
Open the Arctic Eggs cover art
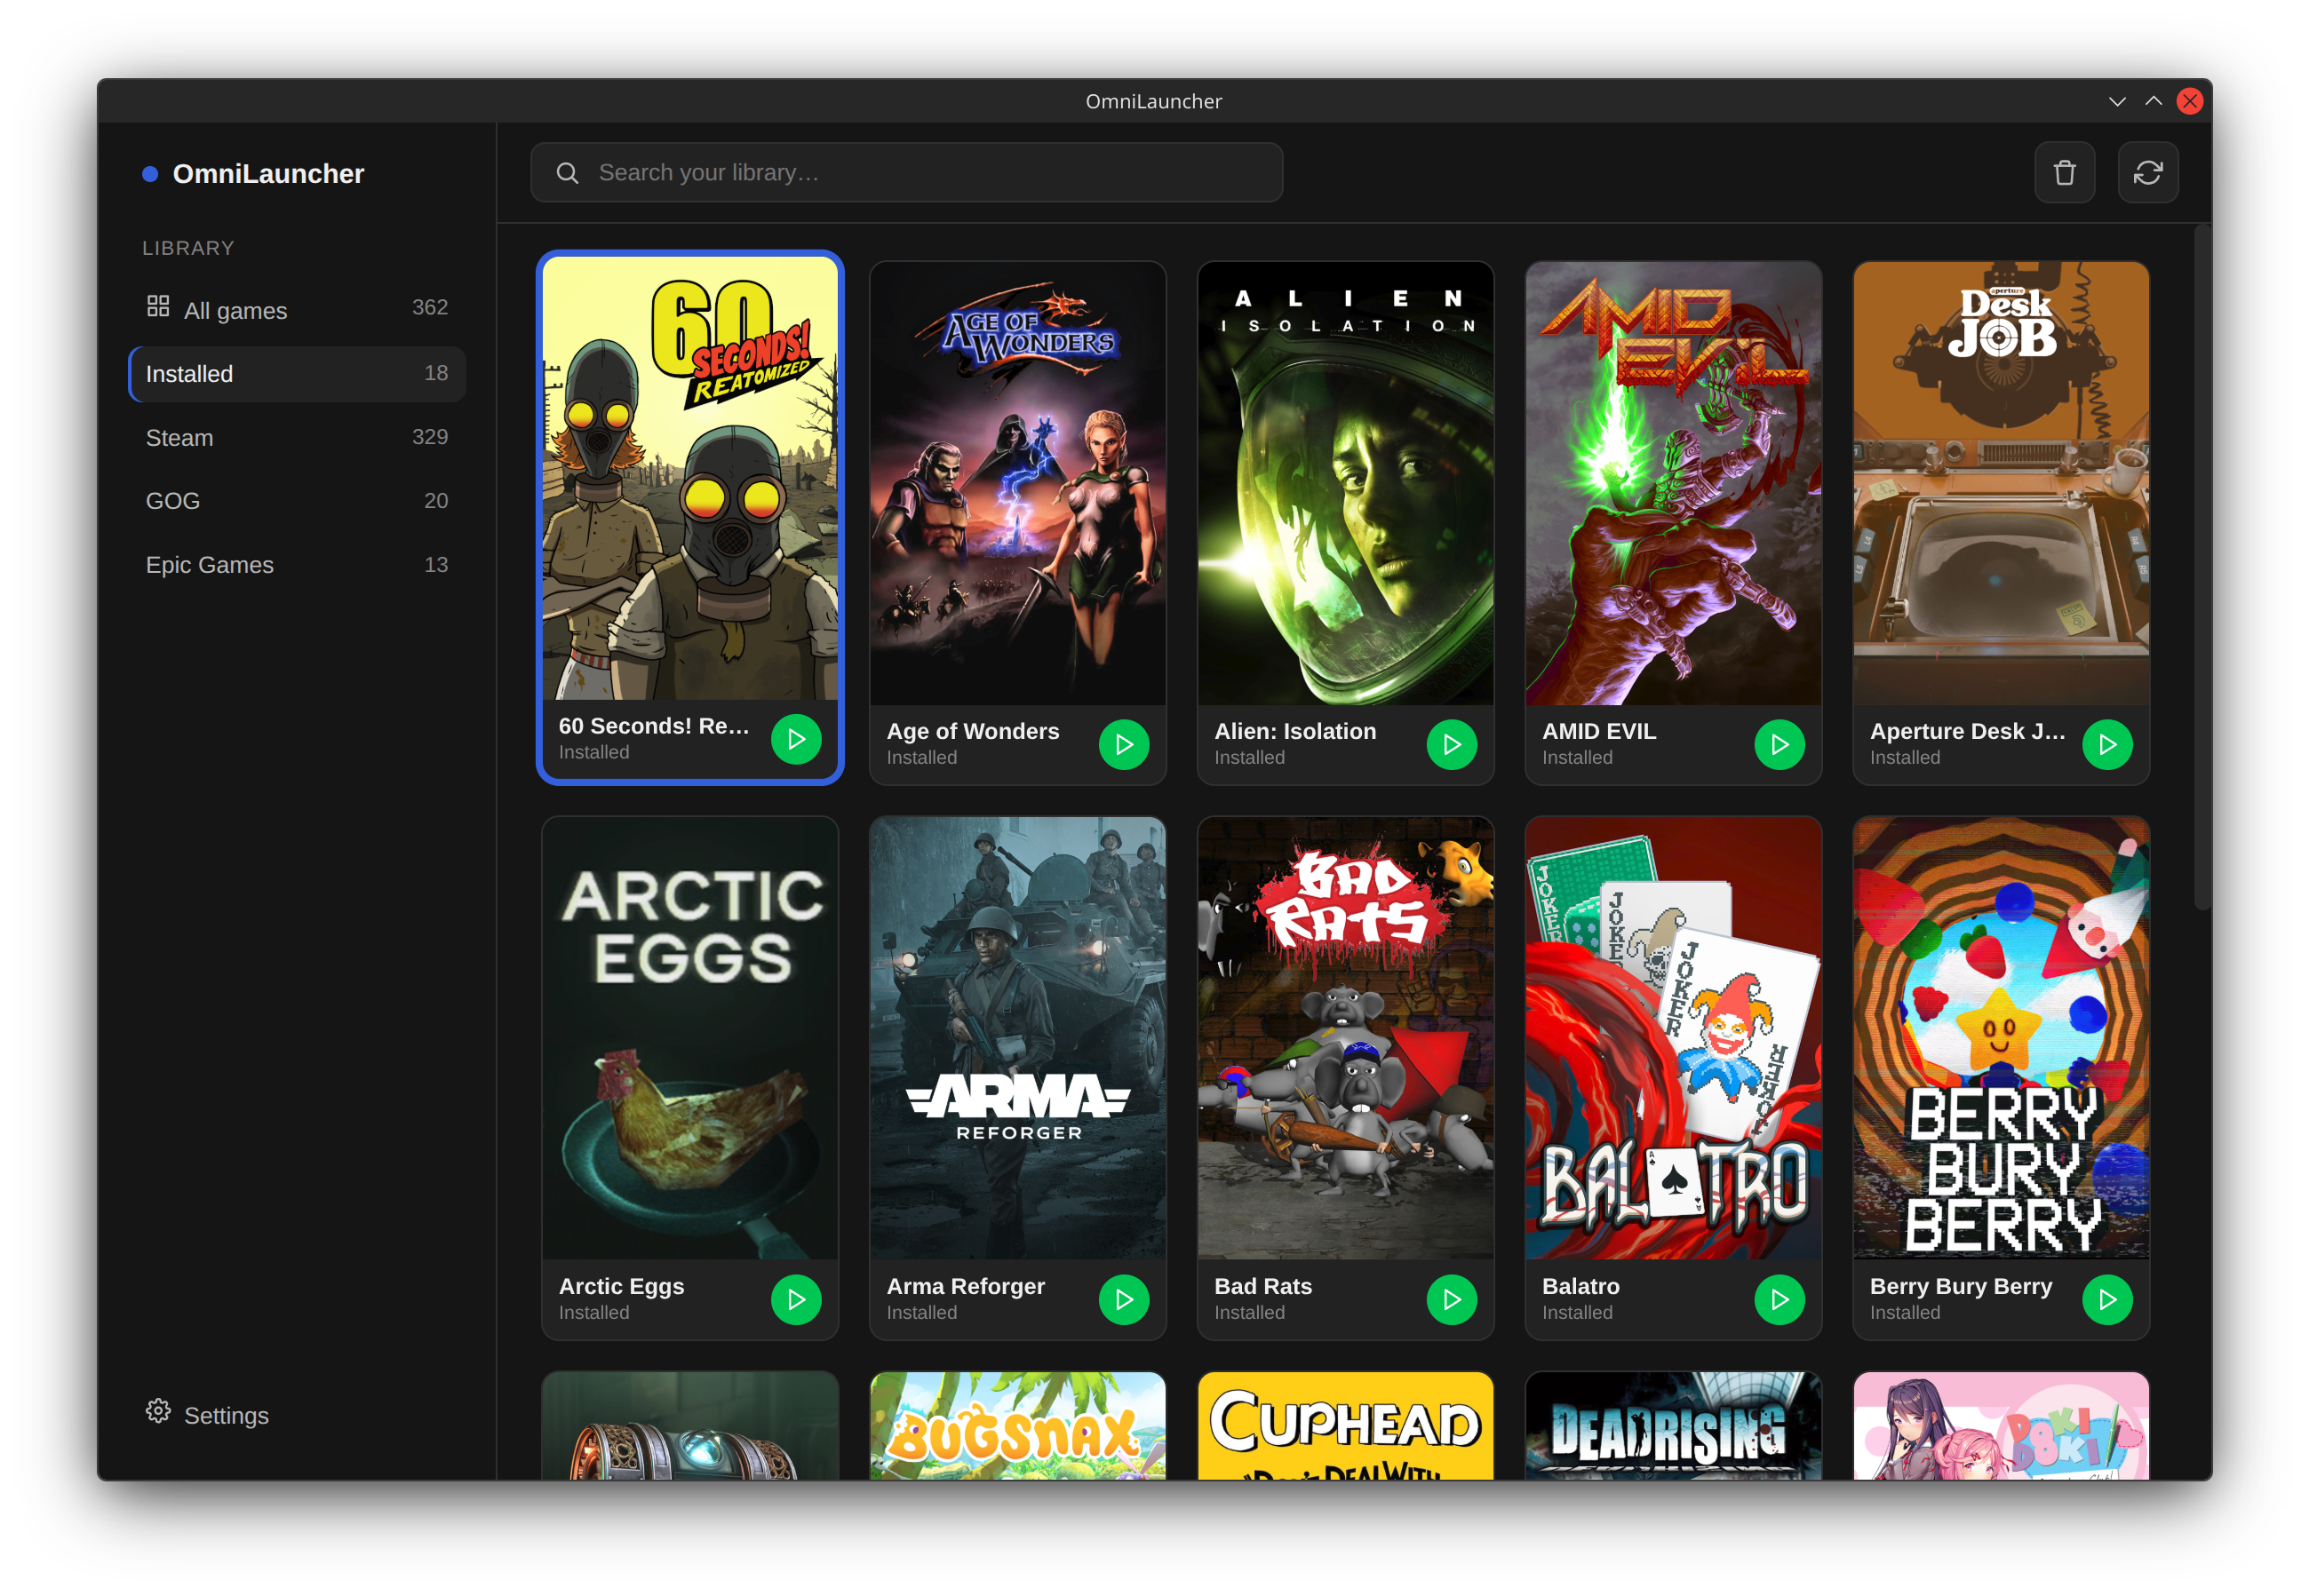click(690, 1039)
